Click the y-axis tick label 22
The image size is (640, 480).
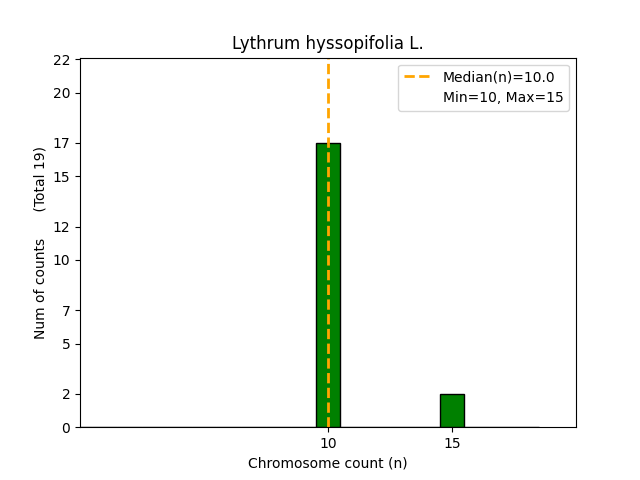tap(61, 60)
